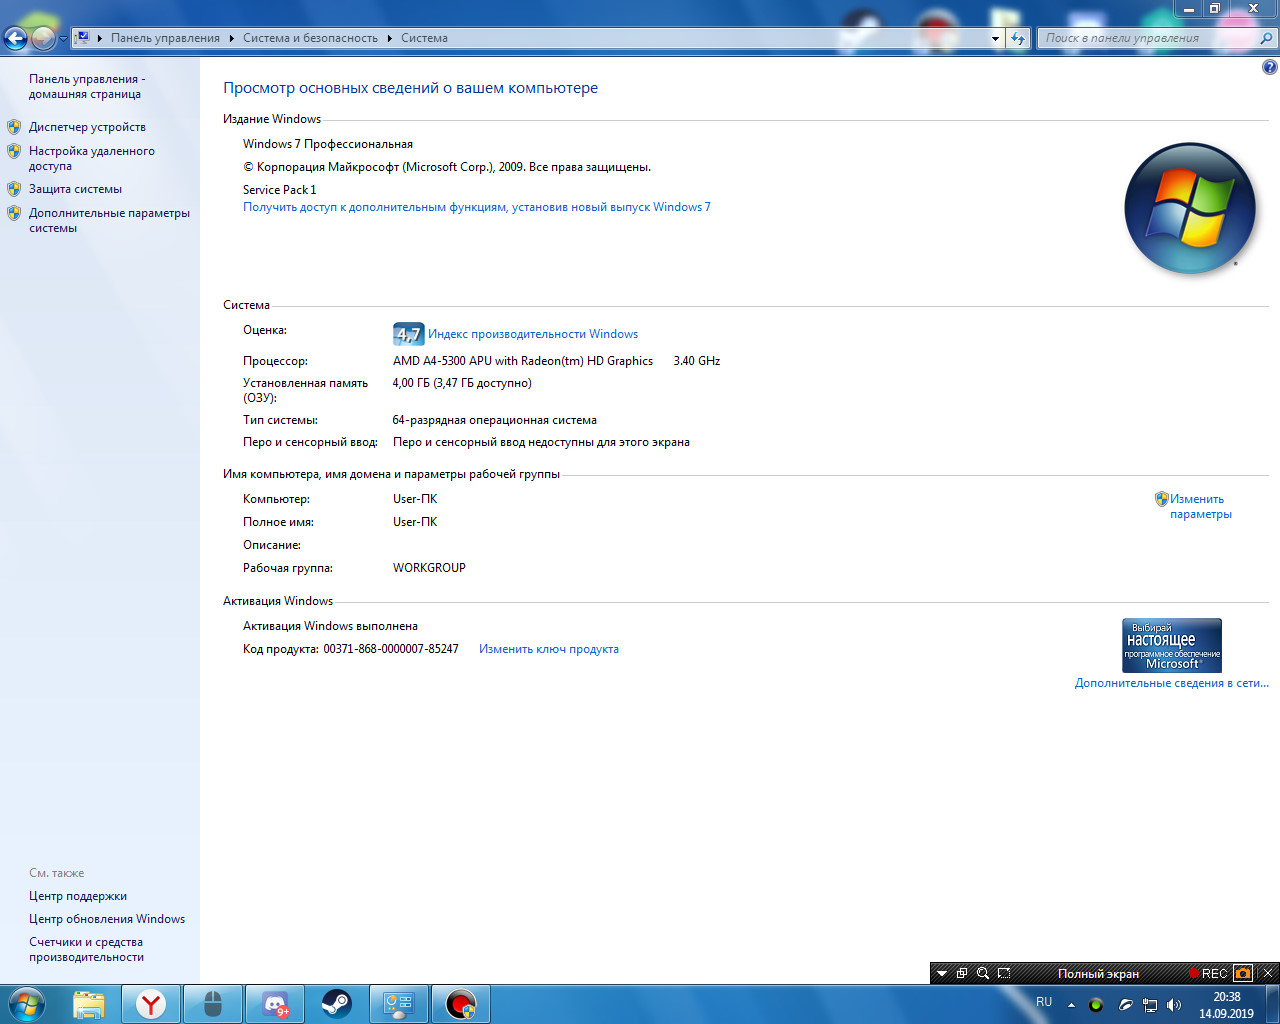Click recorder region selection icon
The width and height of the screenshot is (1280, 1024).
(x=1004, y=973)
